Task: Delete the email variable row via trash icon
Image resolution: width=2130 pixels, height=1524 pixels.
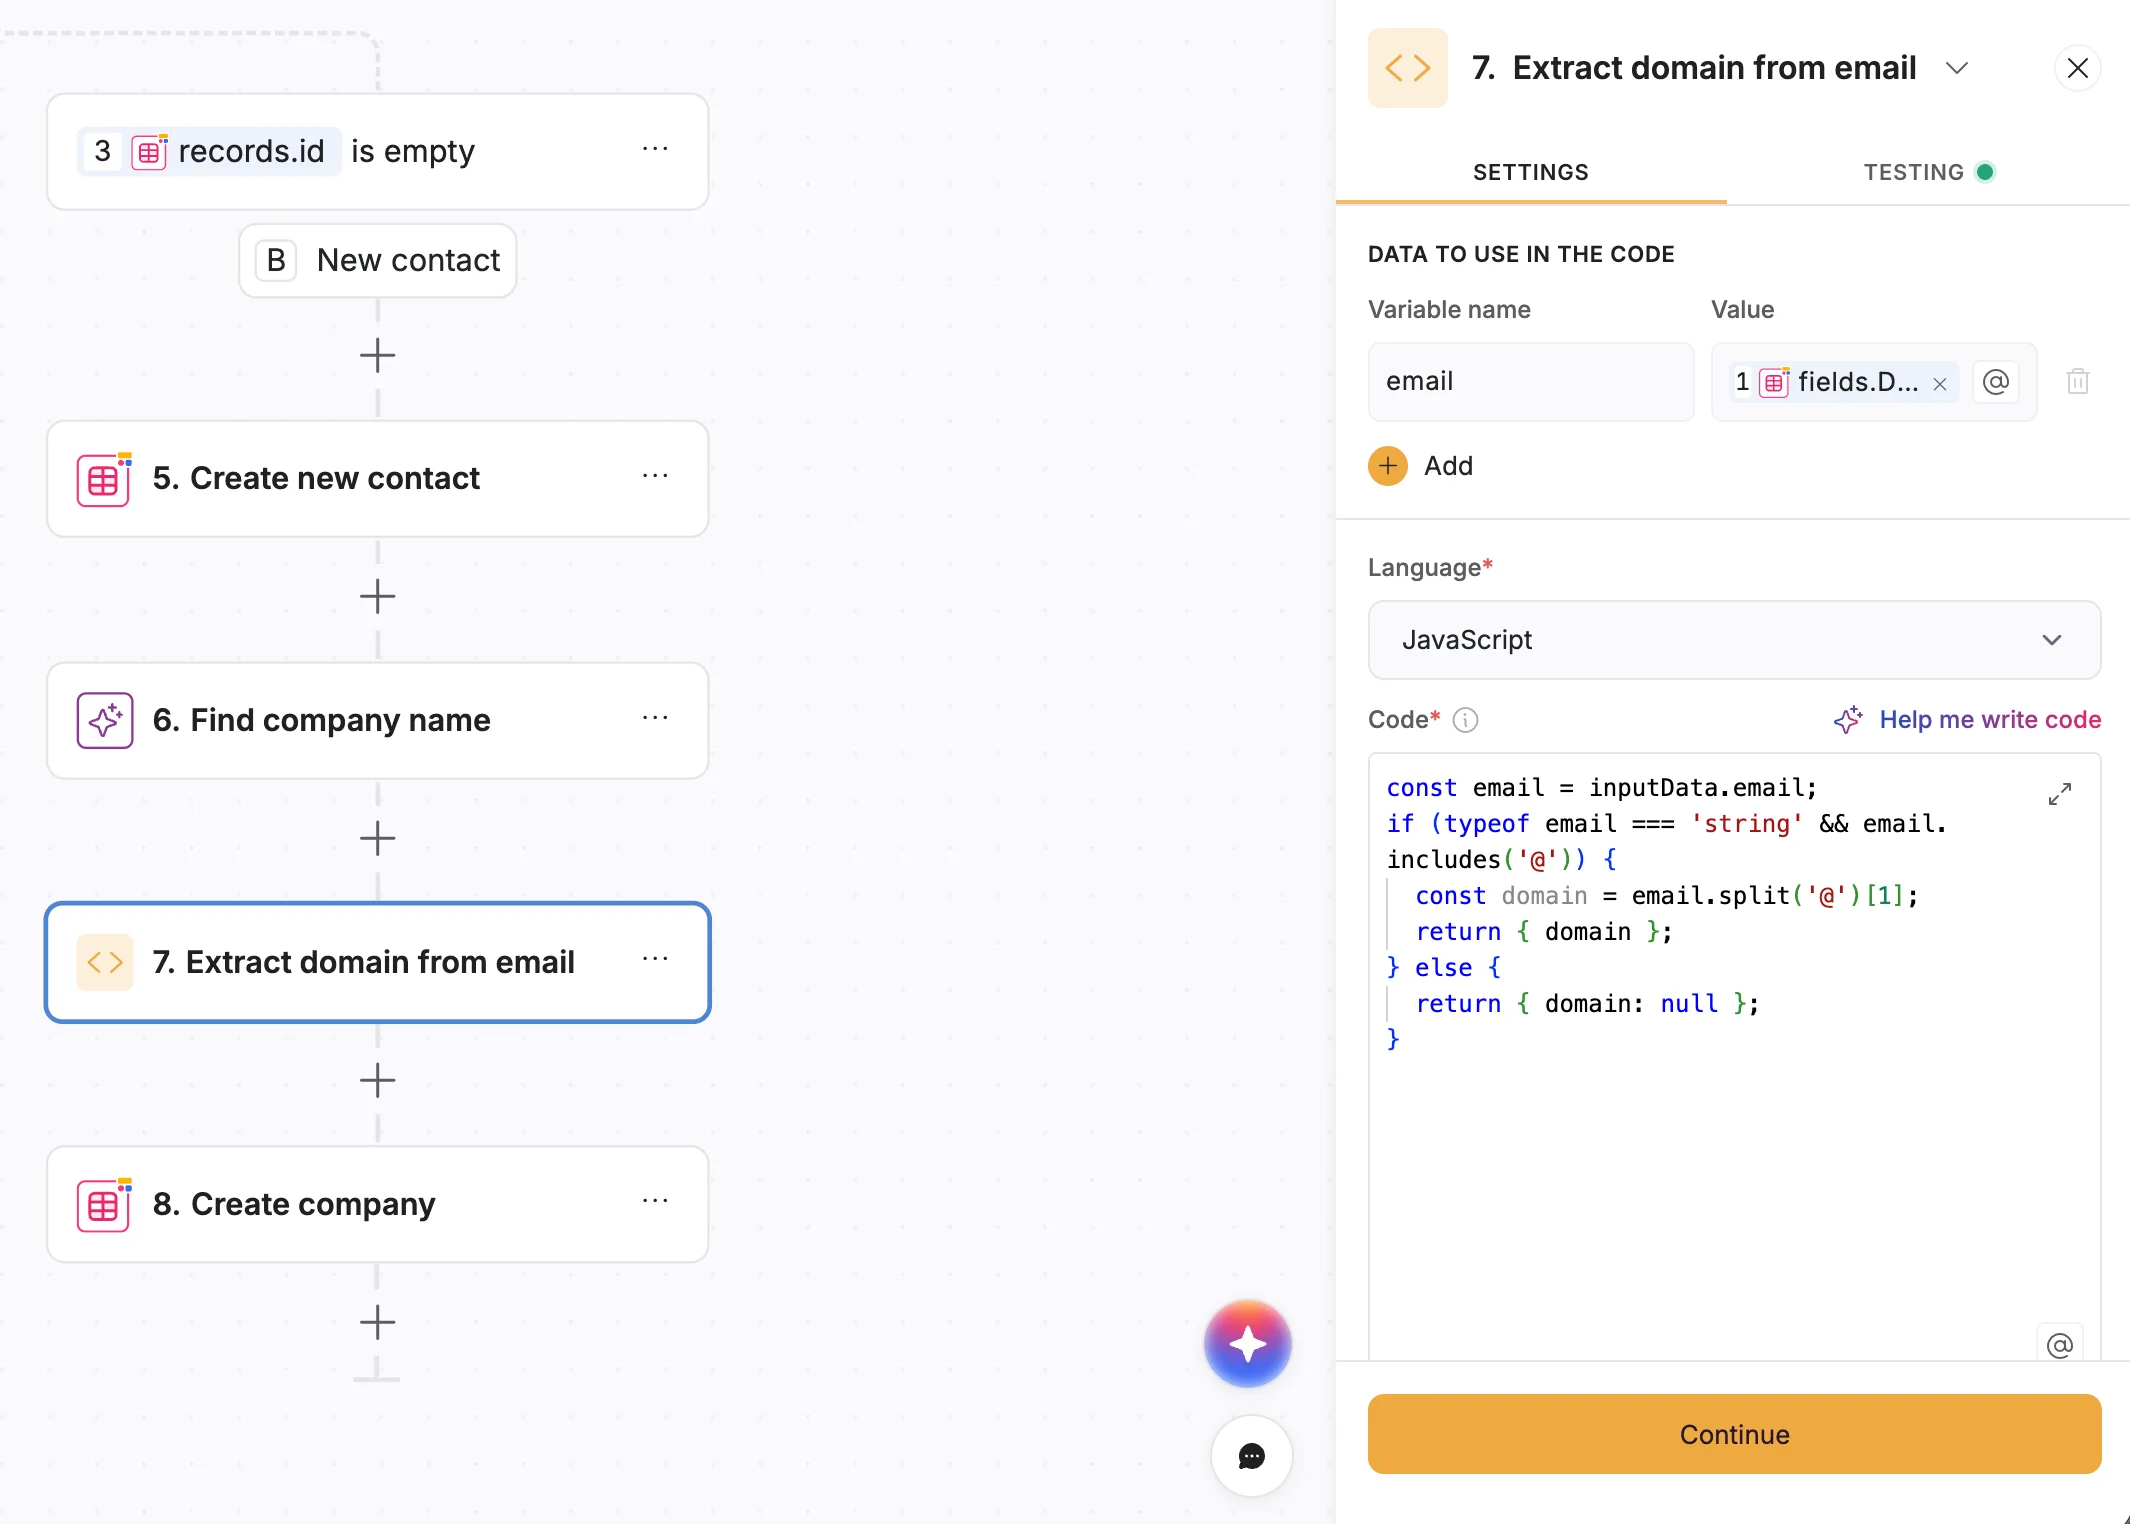Action: (2078, 382)
